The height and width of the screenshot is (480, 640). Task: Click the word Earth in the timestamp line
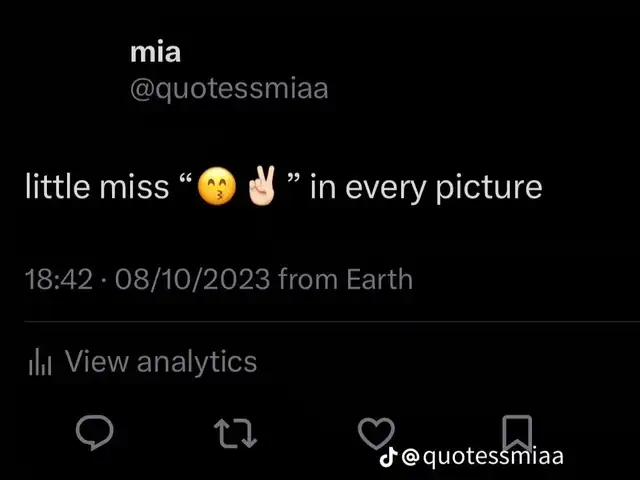click(379, 279)
